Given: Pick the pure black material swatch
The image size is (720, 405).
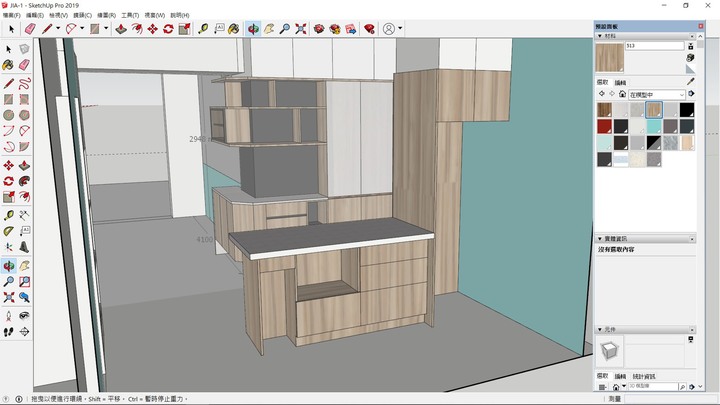Looking at the screenshot, I should point(687,110).
